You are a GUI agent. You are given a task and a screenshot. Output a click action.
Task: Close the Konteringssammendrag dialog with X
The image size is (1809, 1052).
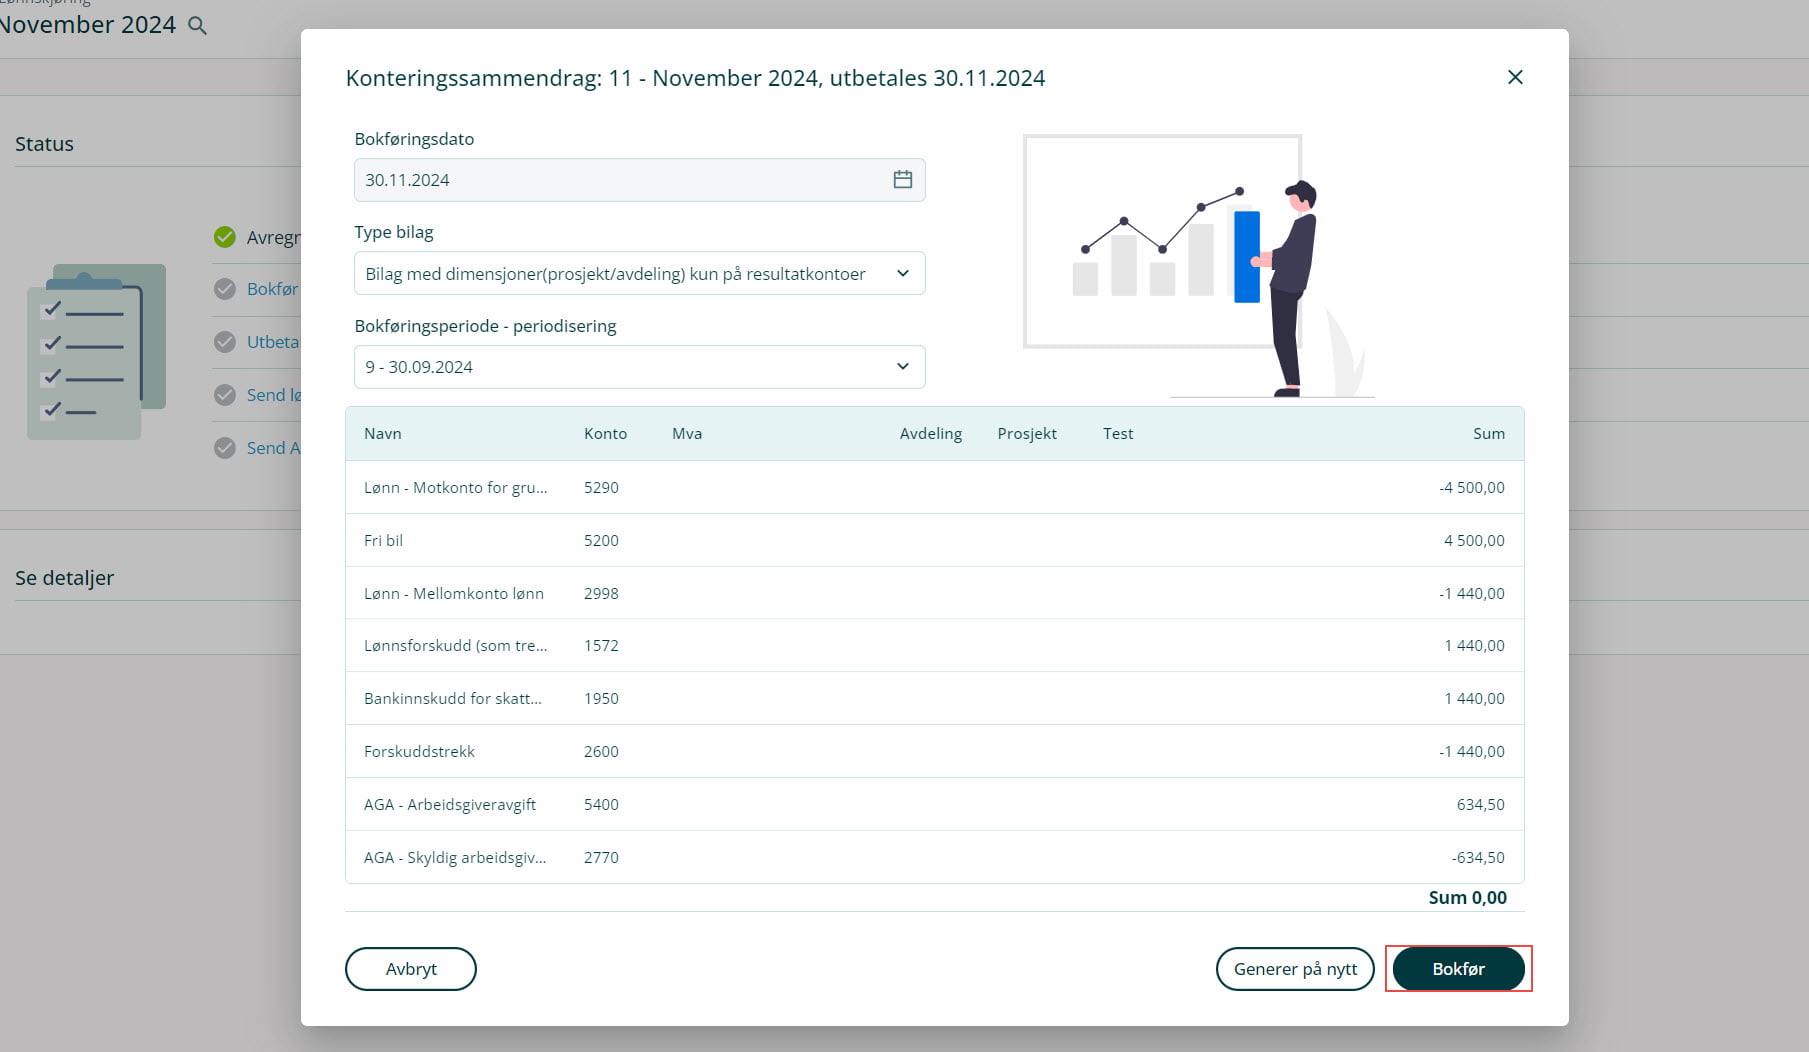click(1514, 78)
